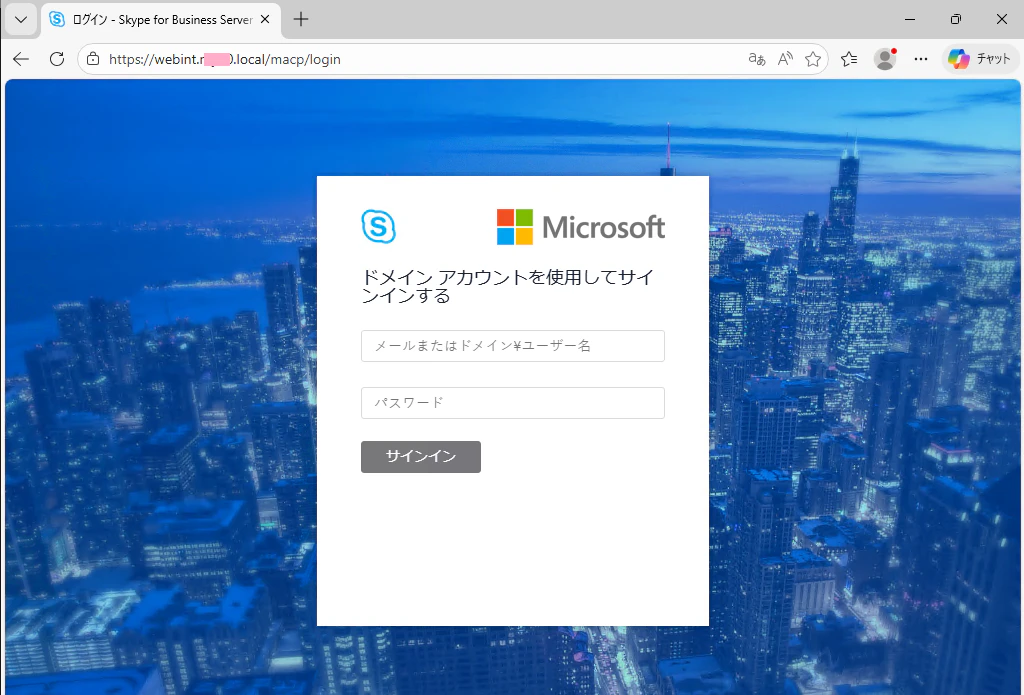Minimize the browser window
The height and width of the screenshot is (695, 1024).
(x=910, y=20)
